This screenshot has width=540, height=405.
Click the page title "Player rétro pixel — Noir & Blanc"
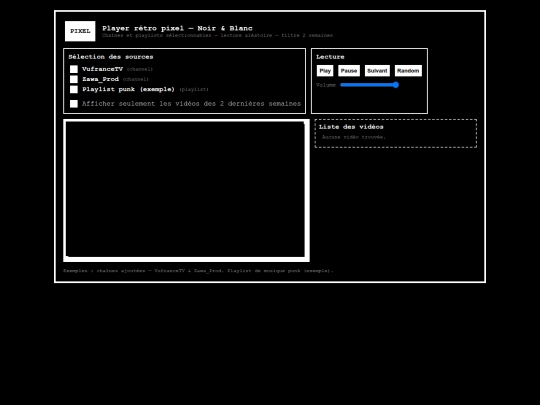click(x=177, y=28)
